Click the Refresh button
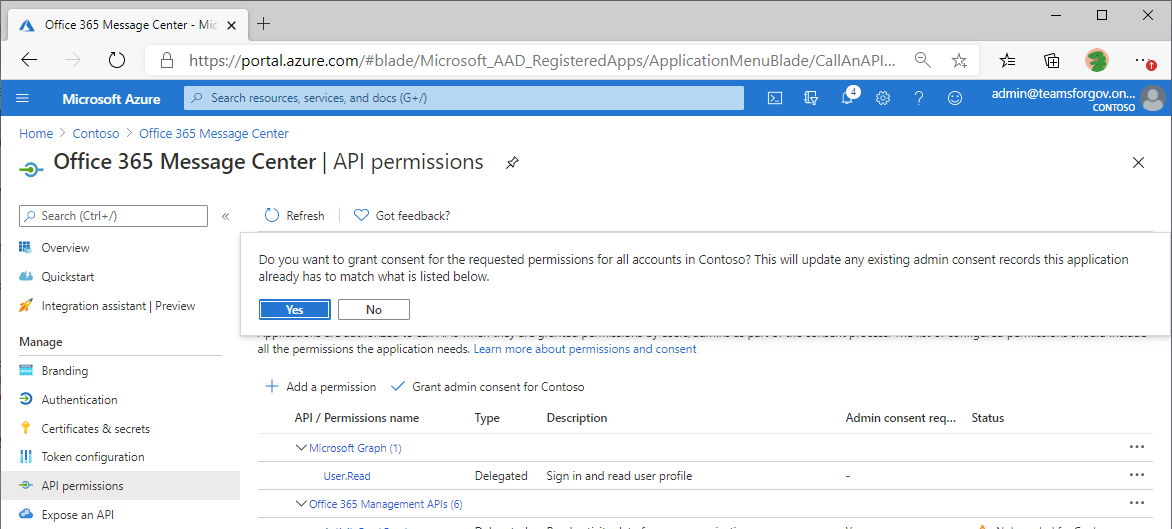Screen dimensions: 1172x529 pos(295,216)
